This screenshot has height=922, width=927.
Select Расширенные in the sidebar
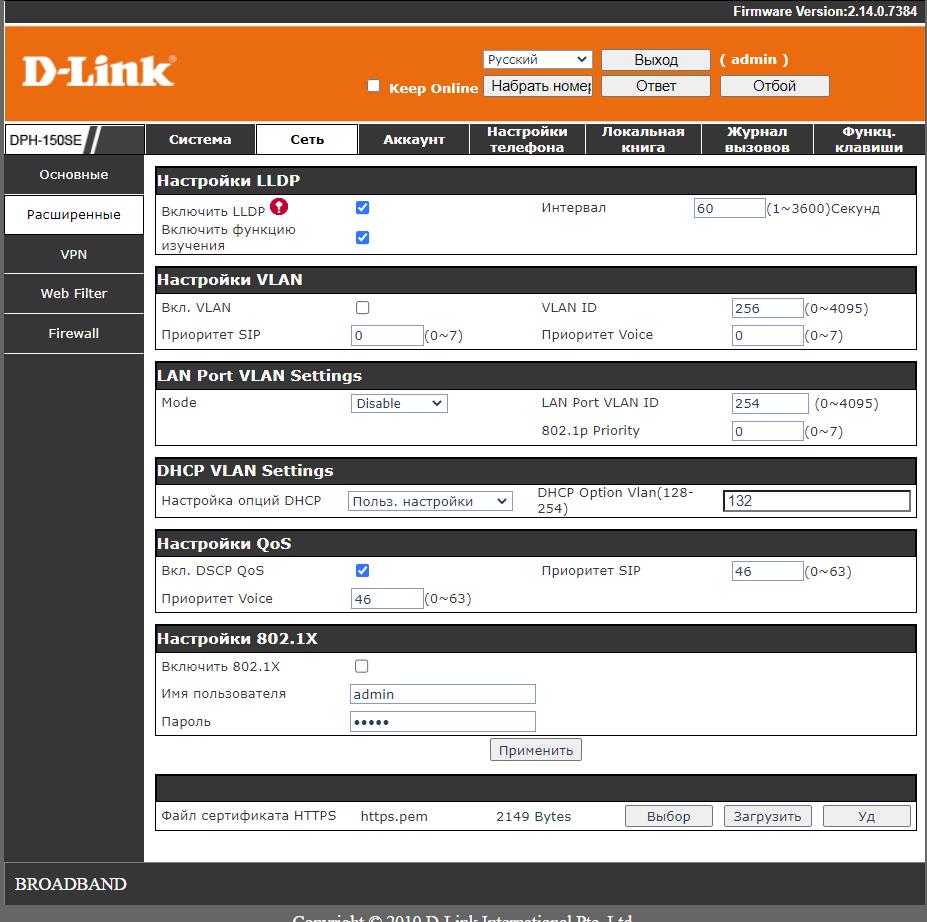[74, 215]
